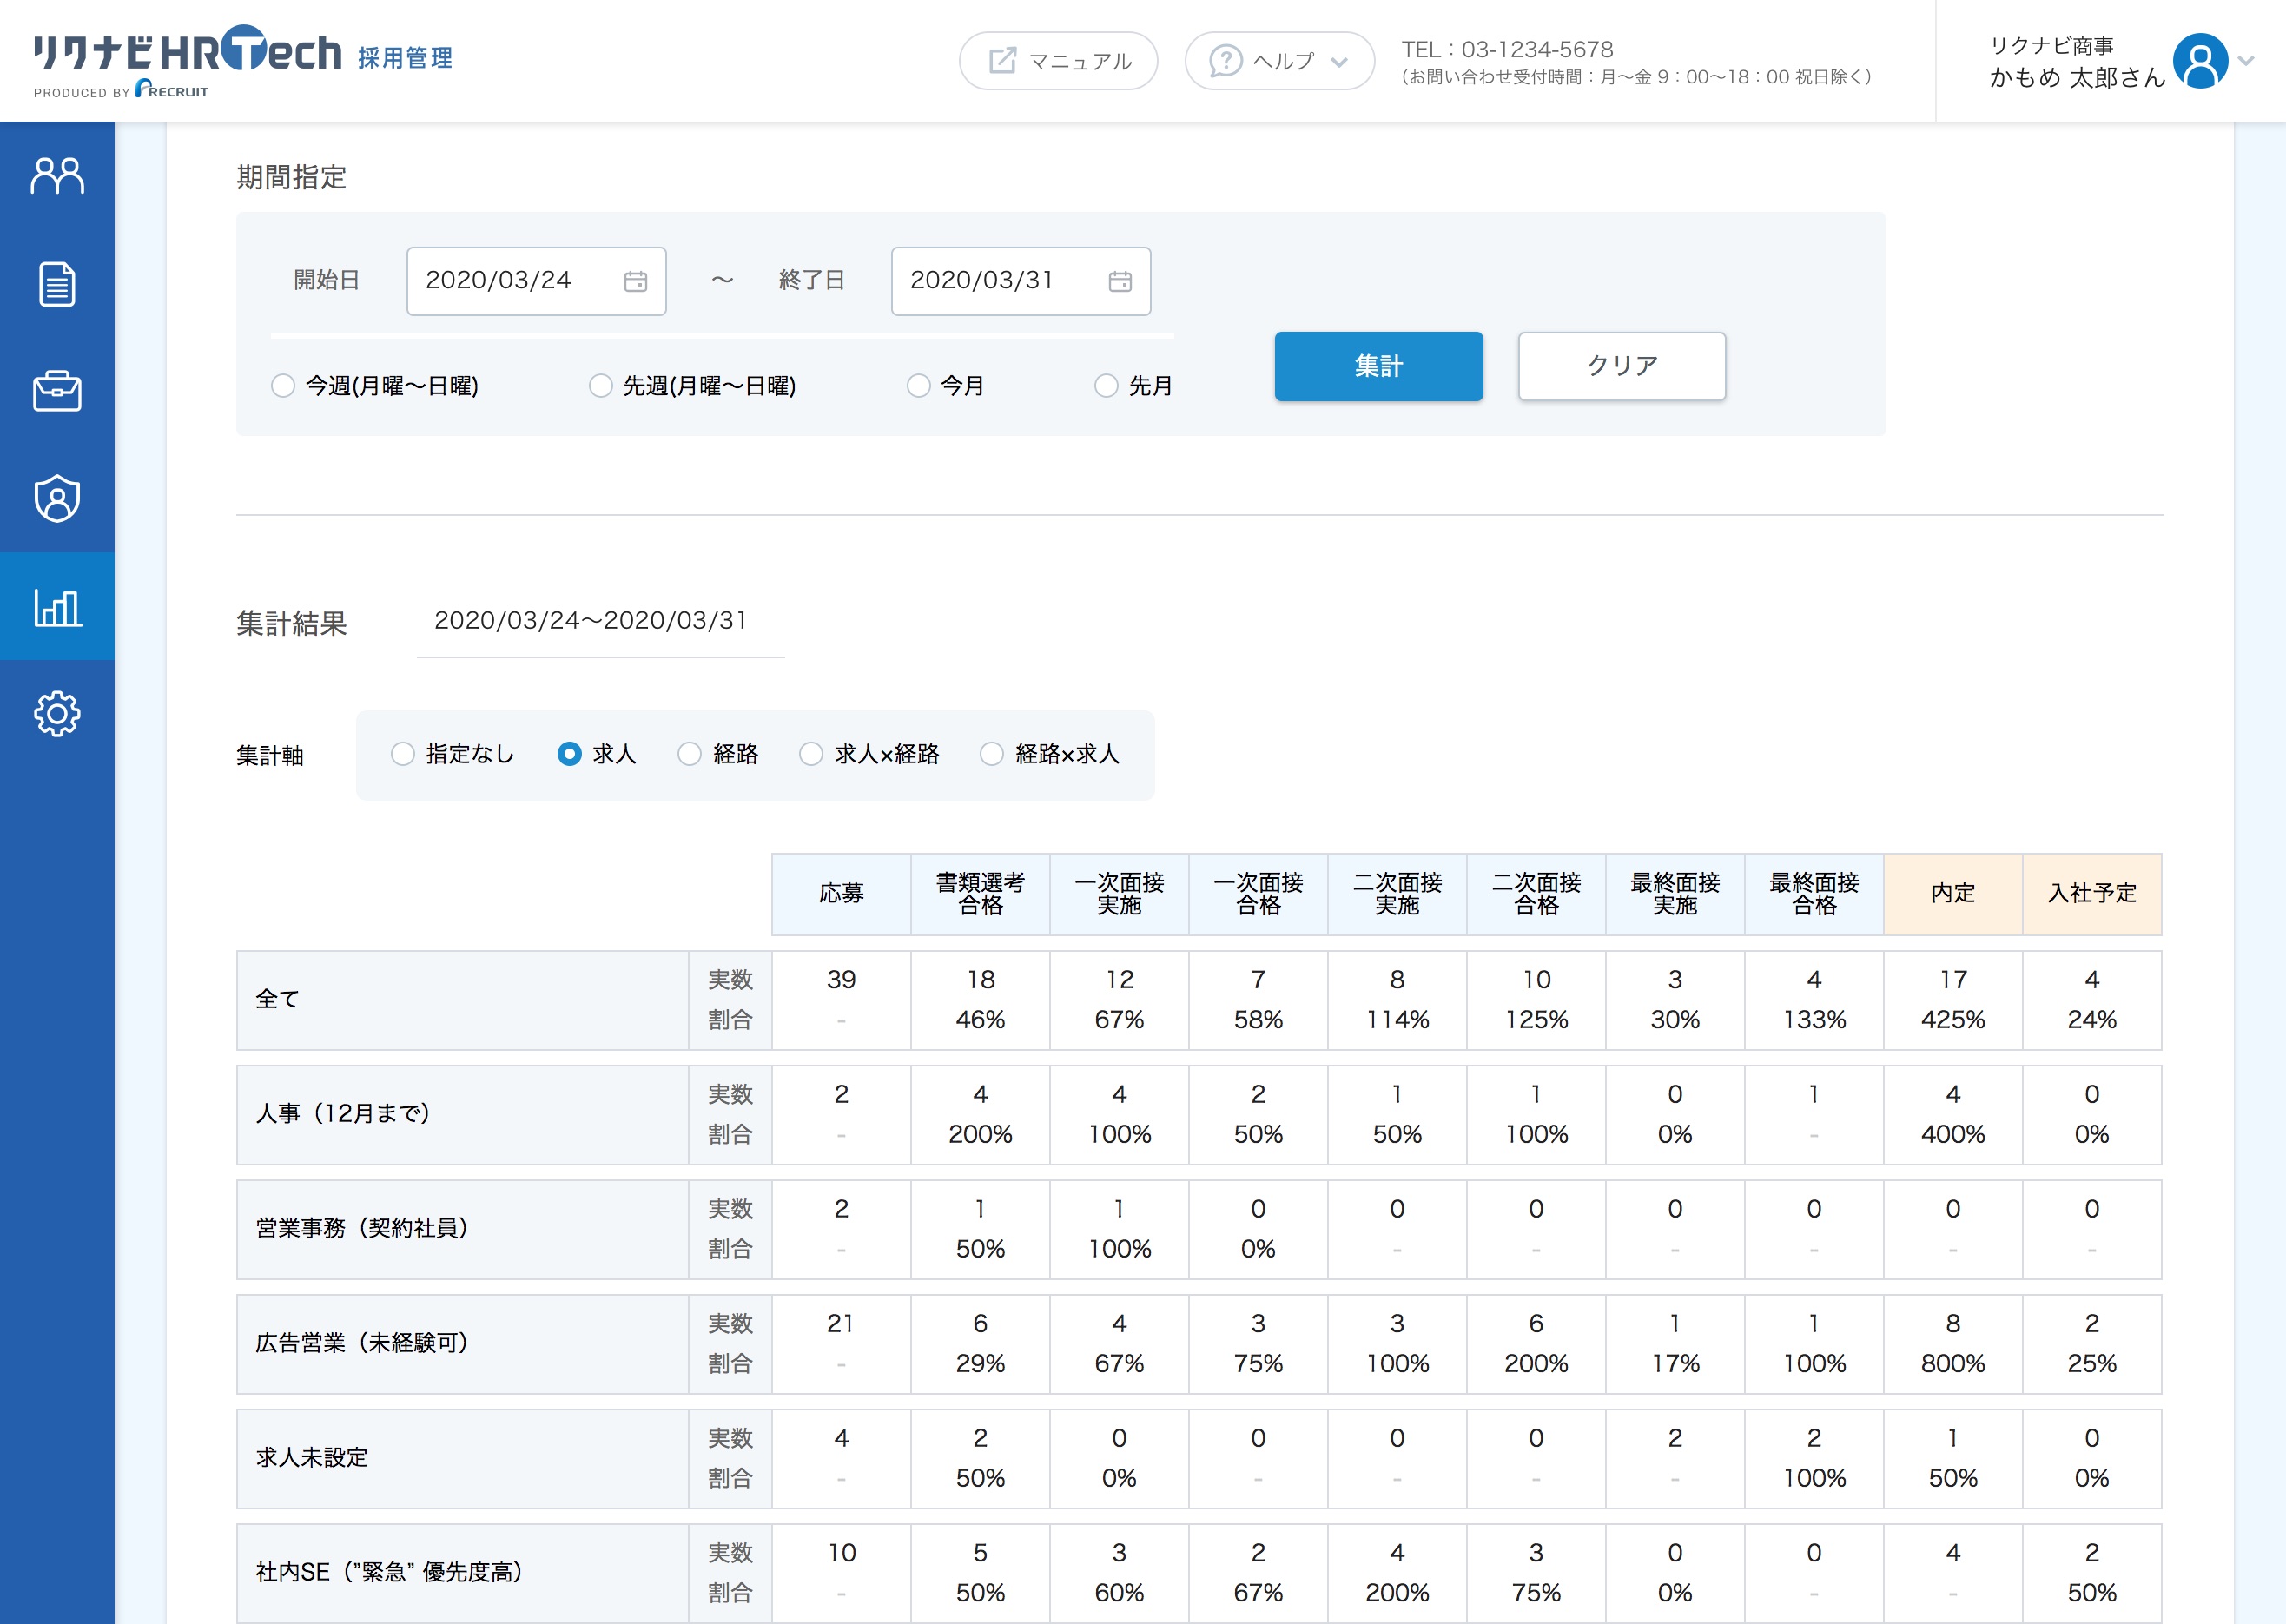The width and height of the screenshot is (2286, 1624).
Task: Choose 求人×経路 aggregation axis
Action: 811,754
